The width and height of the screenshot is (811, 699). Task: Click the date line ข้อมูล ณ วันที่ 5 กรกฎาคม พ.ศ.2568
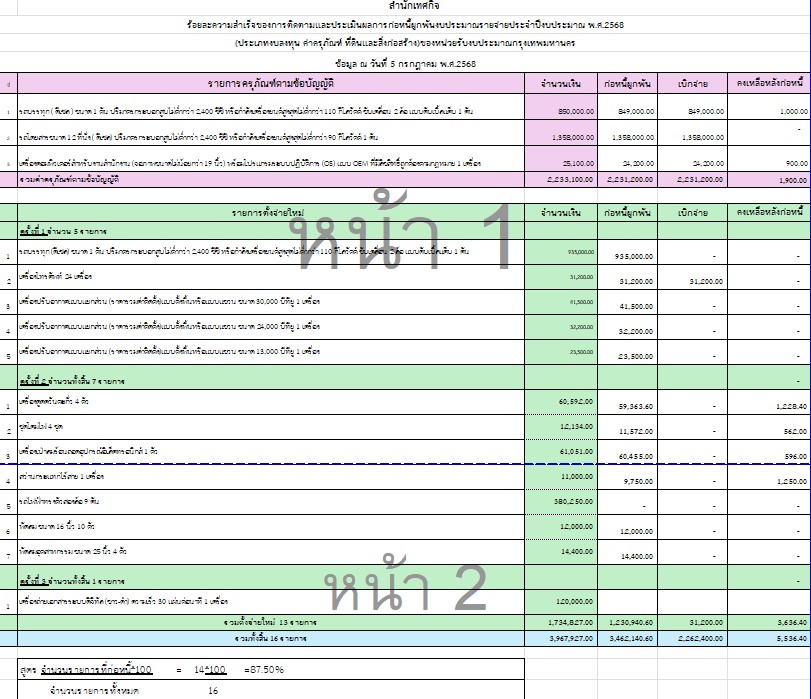(x=406, y=64)
